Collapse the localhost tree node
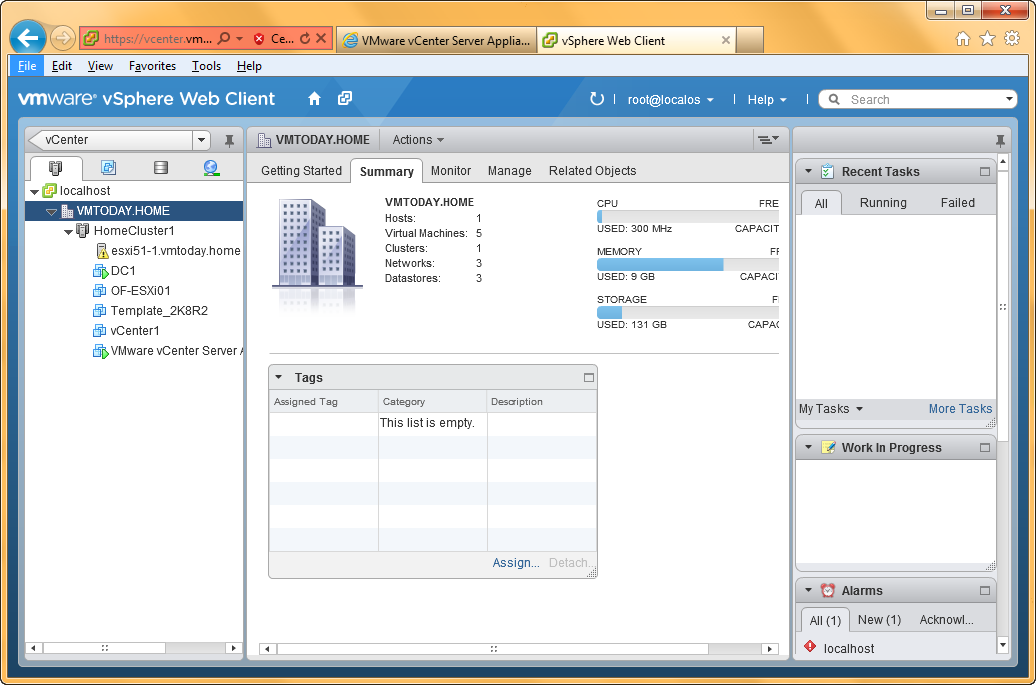 34,192
